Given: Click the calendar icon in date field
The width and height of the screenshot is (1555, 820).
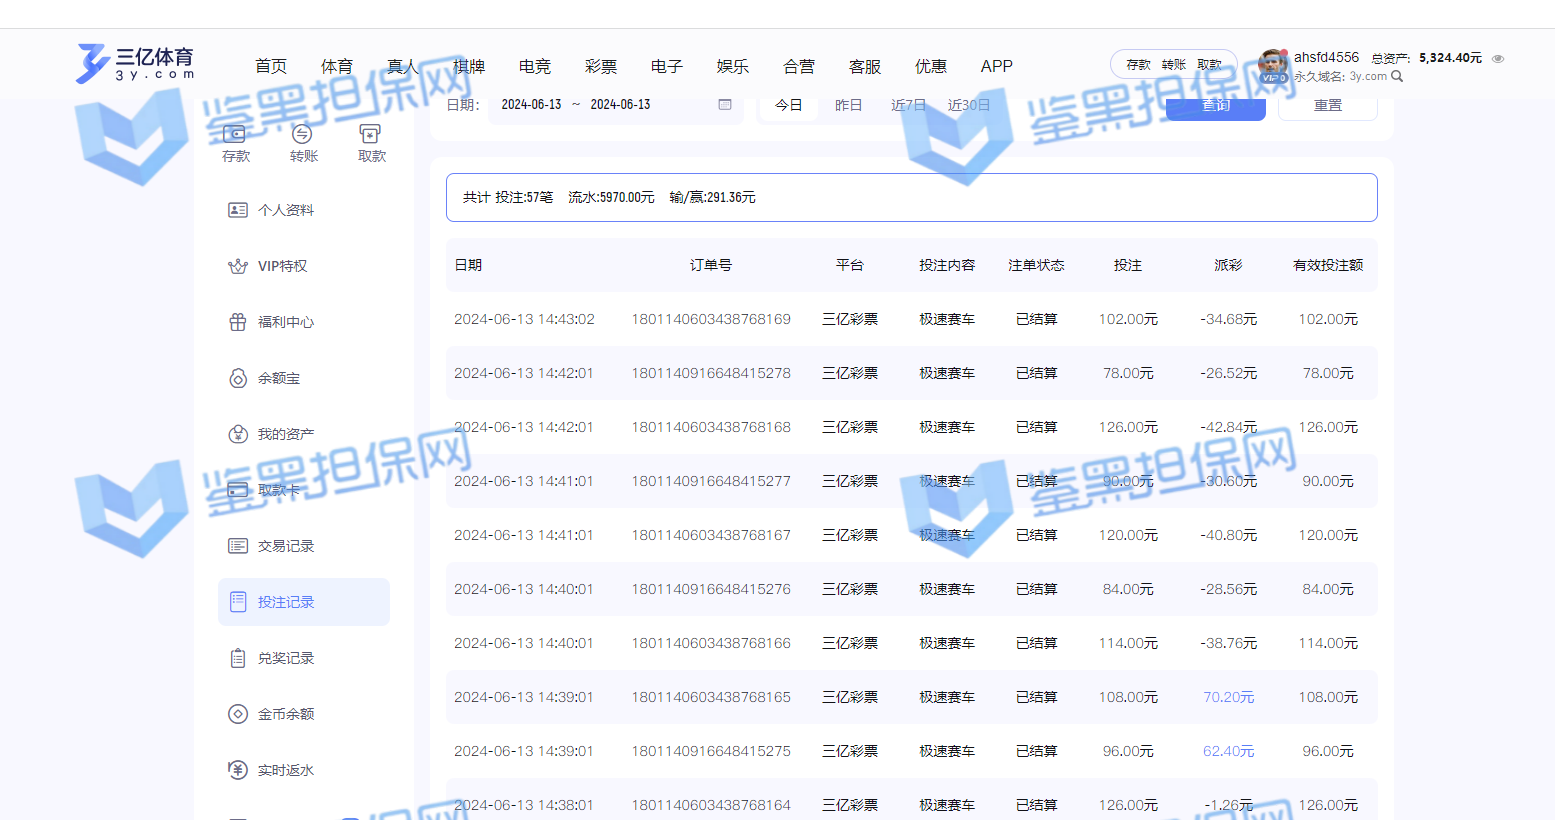Looking at the screenshot, I should pyautogui.click(x=725, y=105).
